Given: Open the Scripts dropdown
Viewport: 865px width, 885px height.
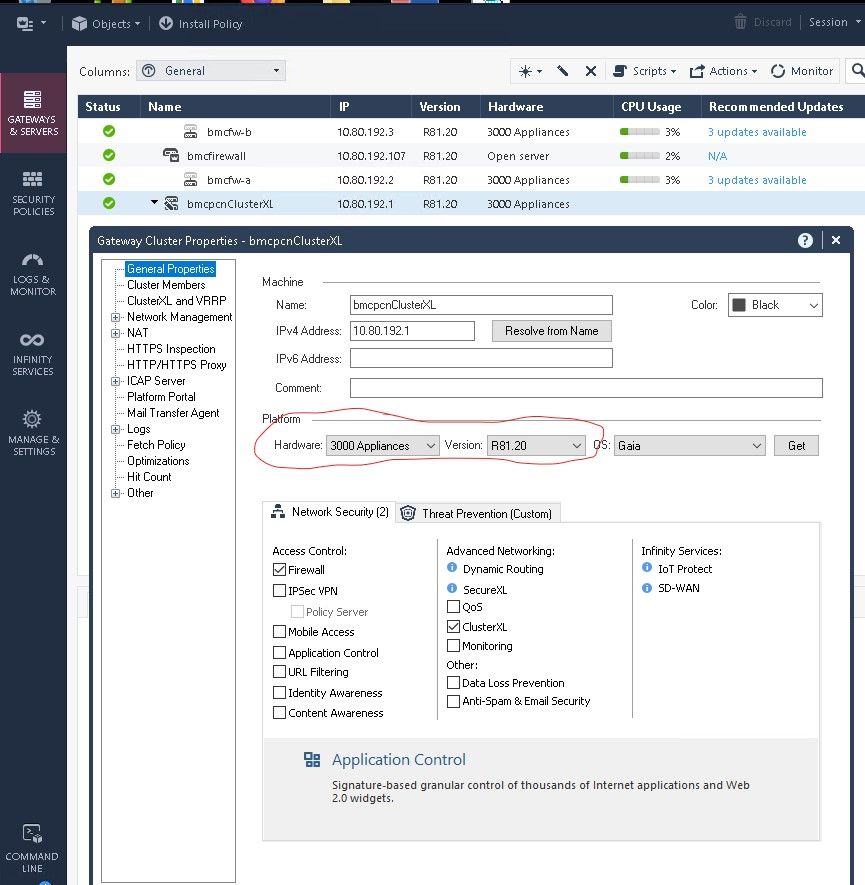Looking at the screenshot, I should [645, 71].
